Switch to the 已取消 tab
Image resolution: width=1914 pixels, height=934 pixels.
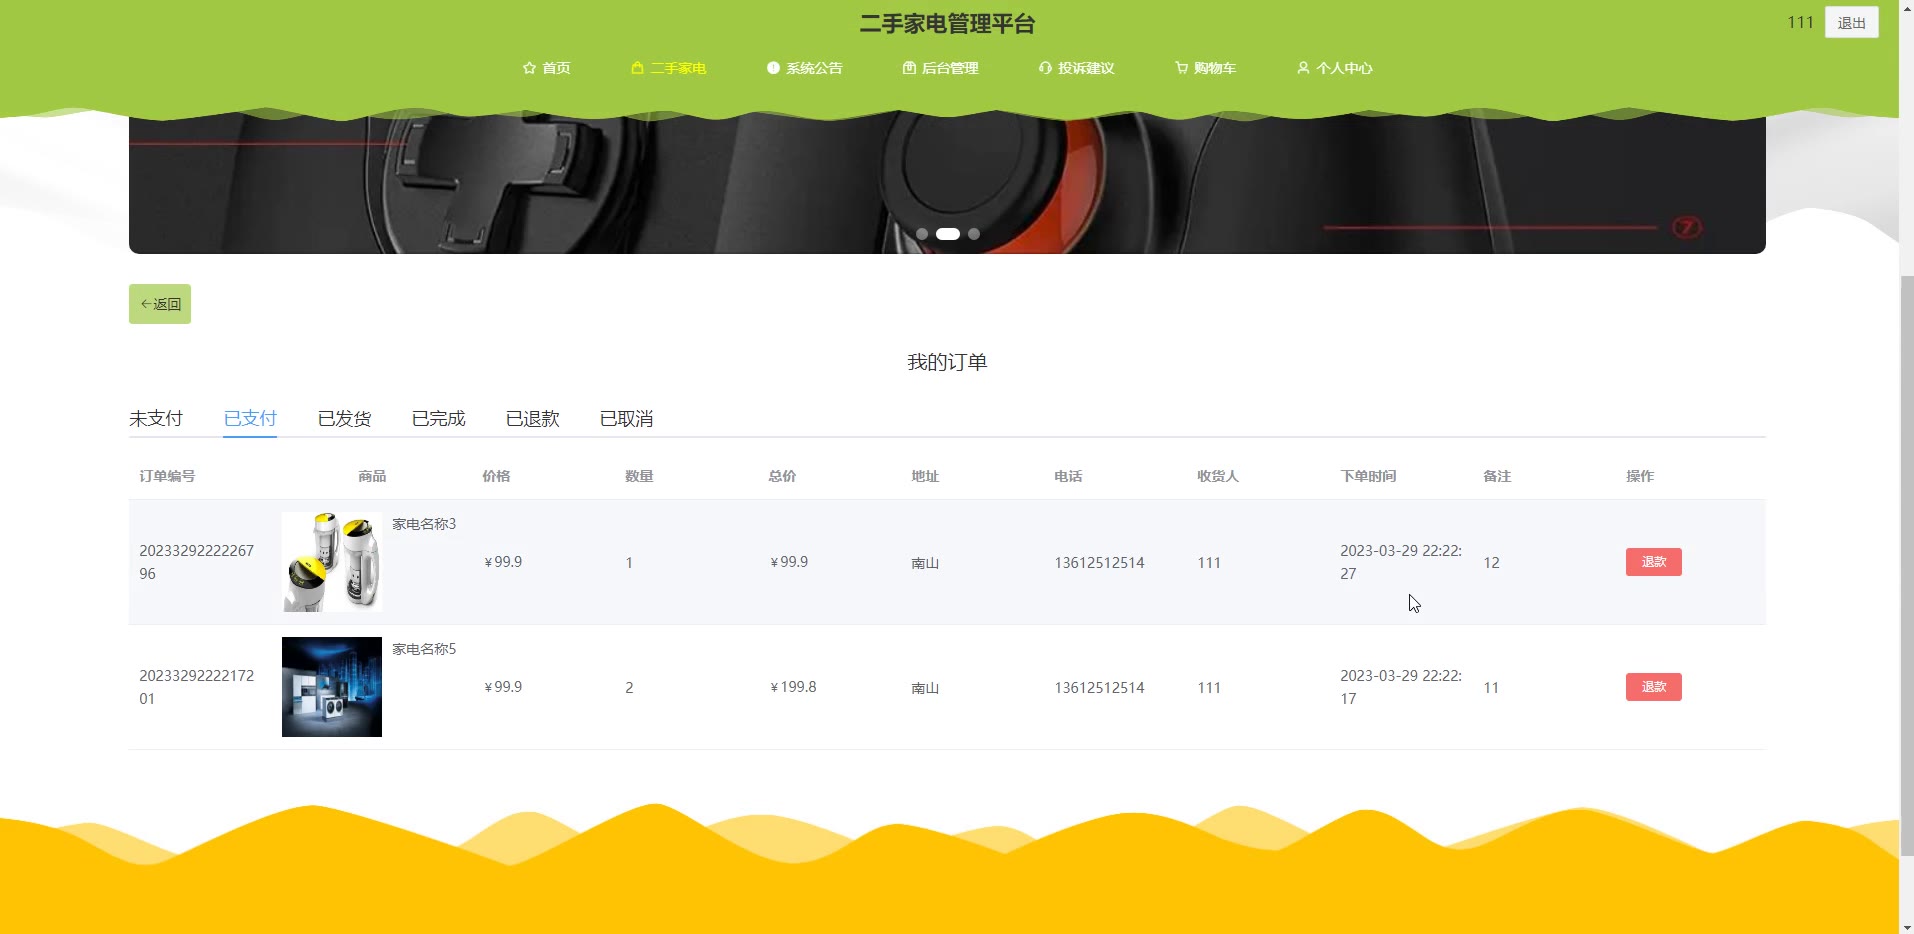pyautogui.click(x=626, y=418)
